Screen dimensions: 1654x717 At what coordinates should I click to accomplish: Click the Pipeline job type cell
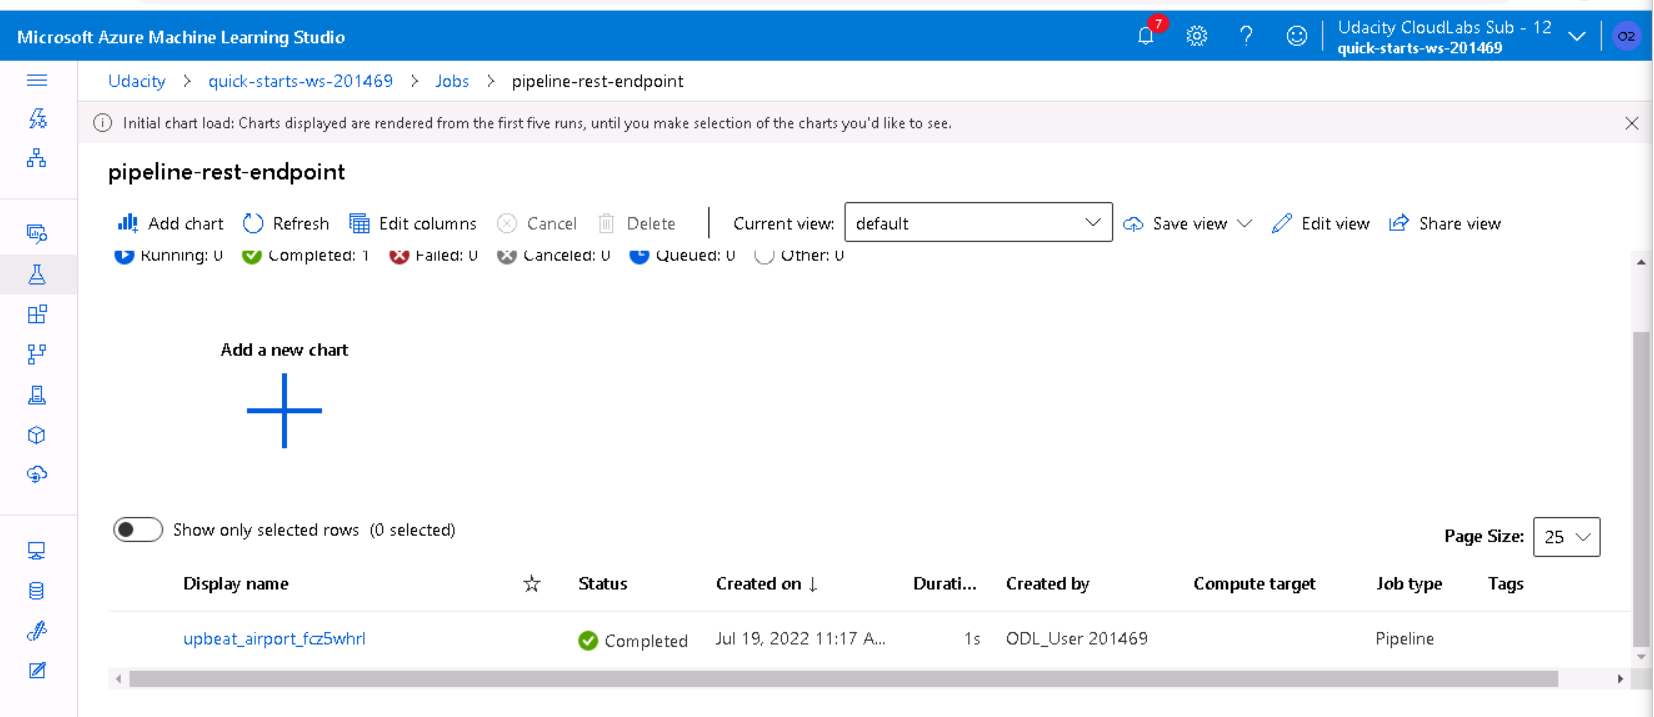[1404, 638]
